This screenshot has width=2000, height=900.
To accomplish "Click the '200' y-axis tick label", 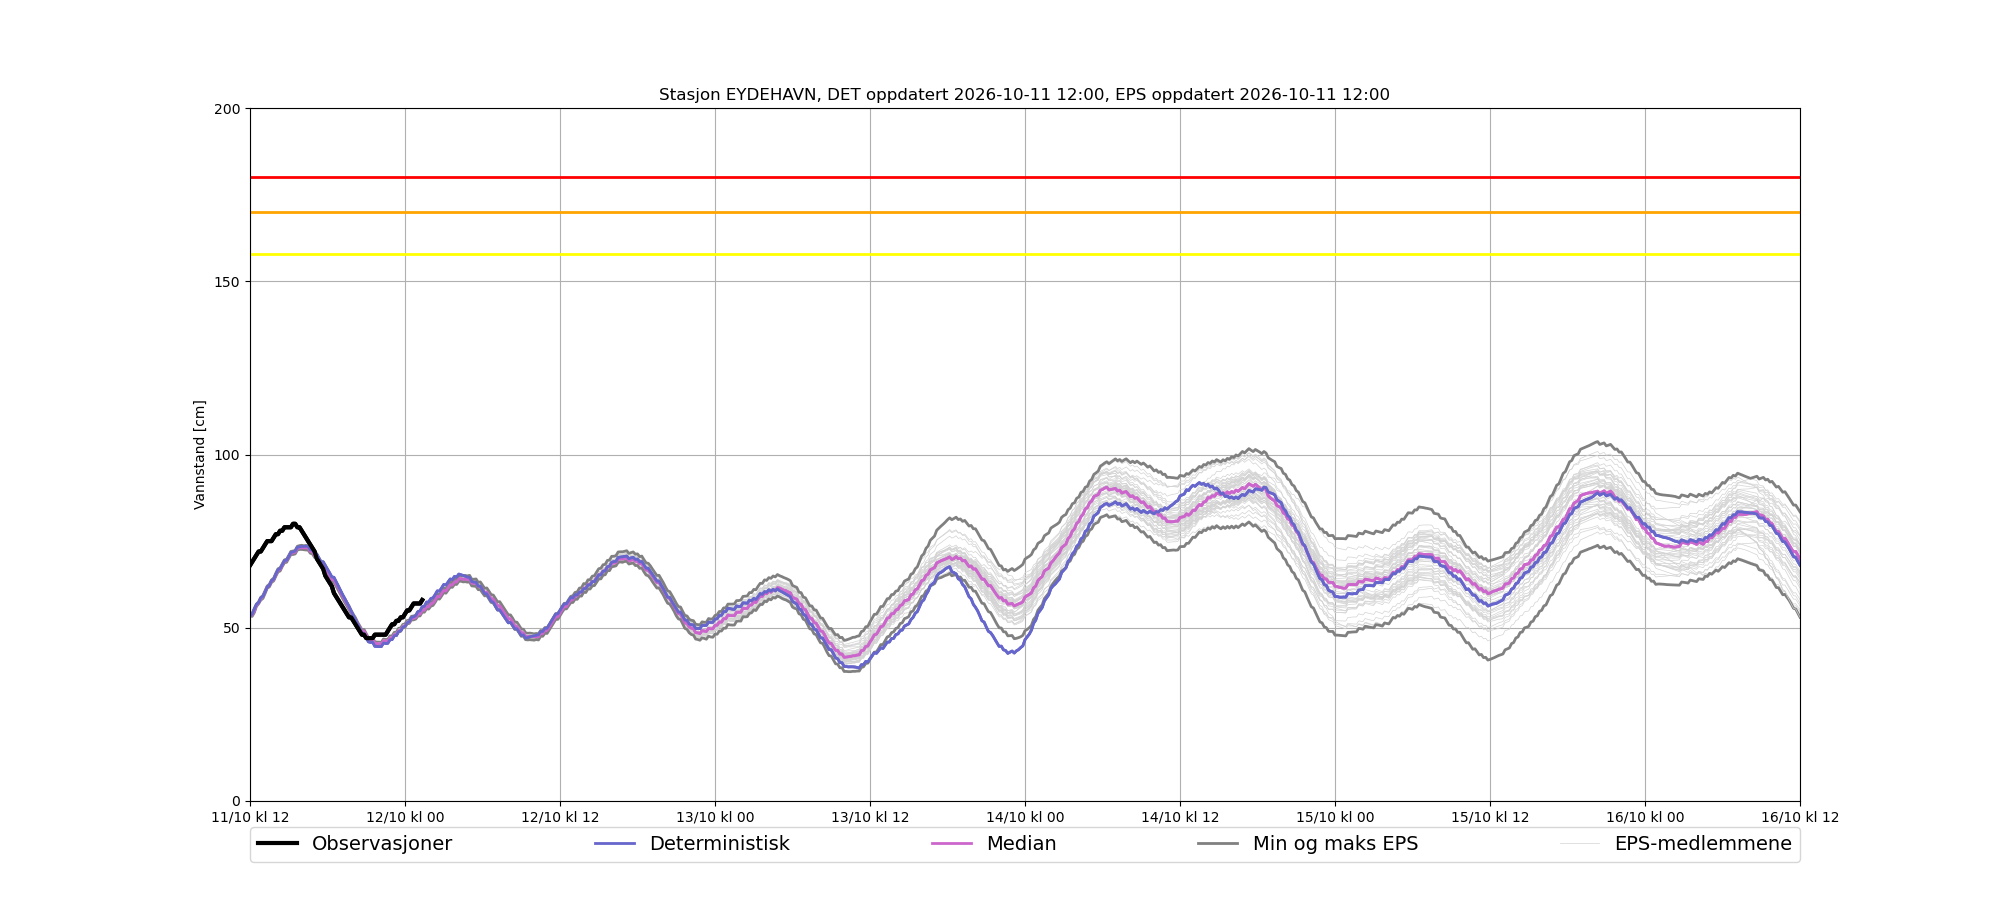I will pos(228,109).
